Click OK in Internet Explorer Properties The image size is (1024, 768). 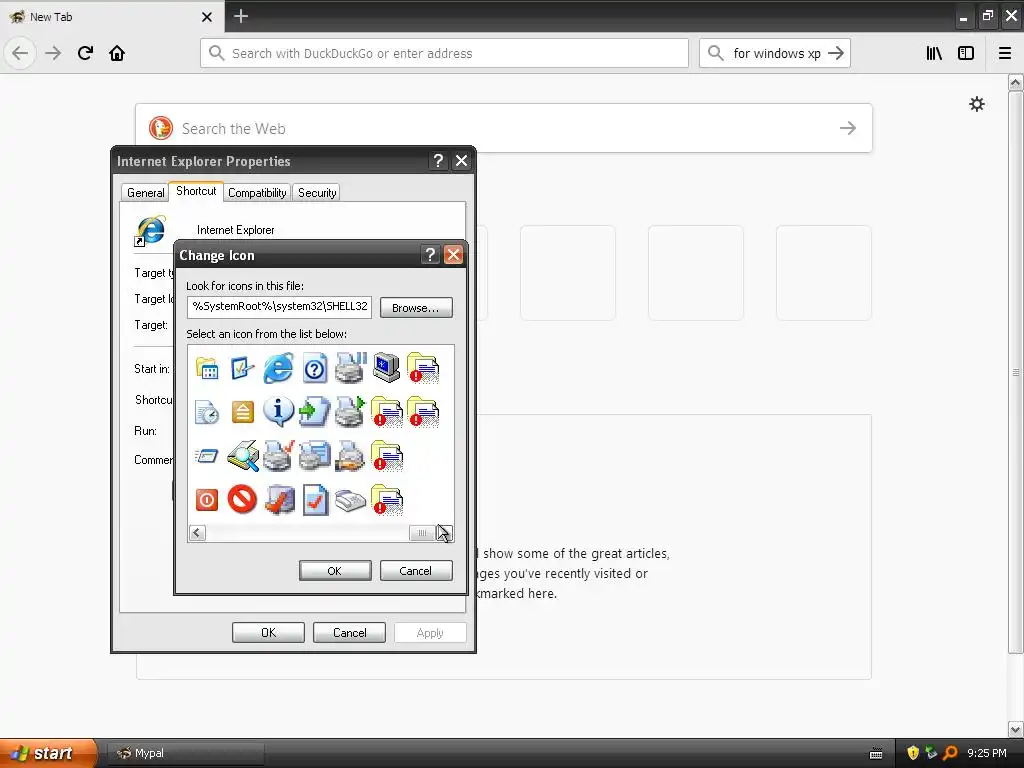[268, 632]
